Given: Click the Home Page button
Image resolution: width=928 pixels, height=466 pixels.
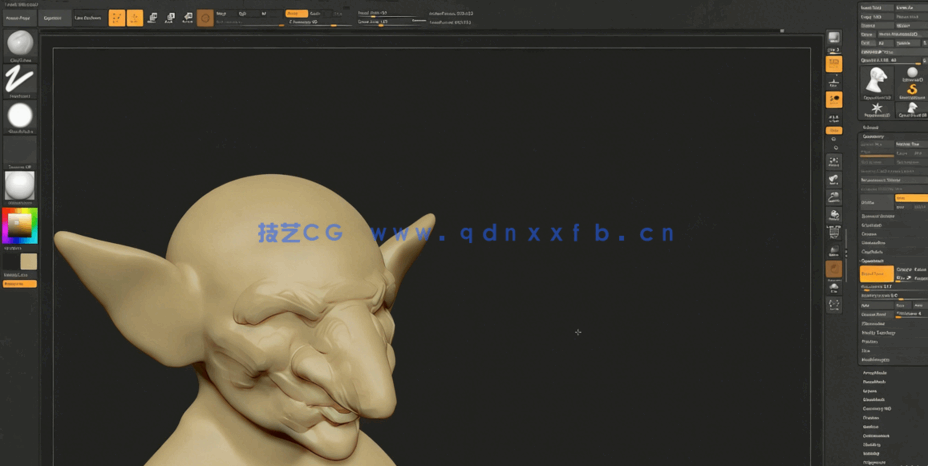Looking at the screenshot, I should 20,18.
